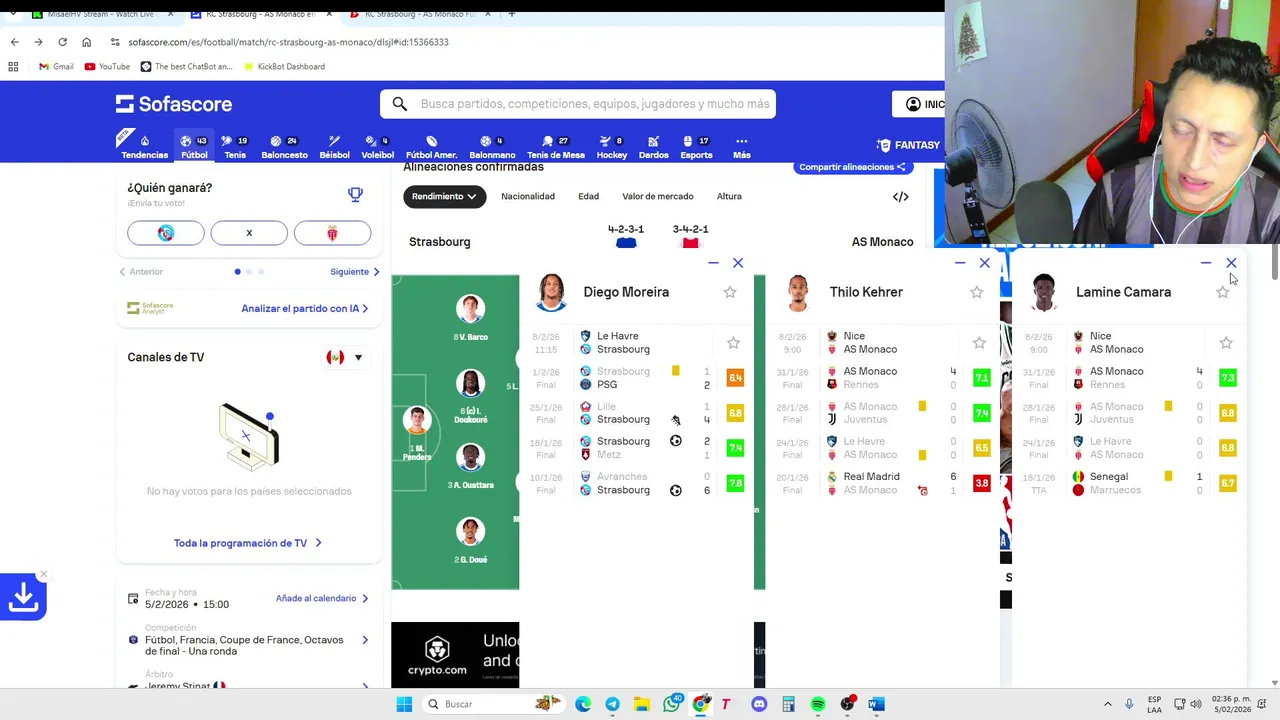
Task: Click the blue download icon
Action: pos(23,597)
